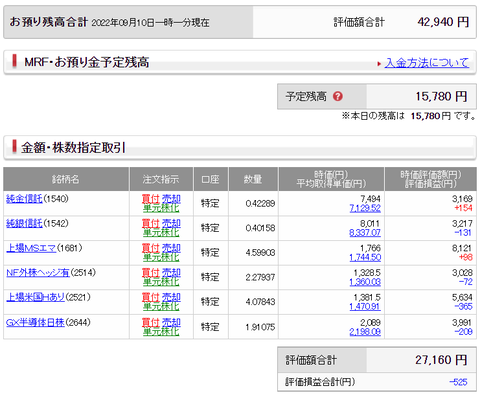This screenshot has width=480, height=395.
Task: Click the 評価額合計 27,160 円 value
Action: click(441, 360)
